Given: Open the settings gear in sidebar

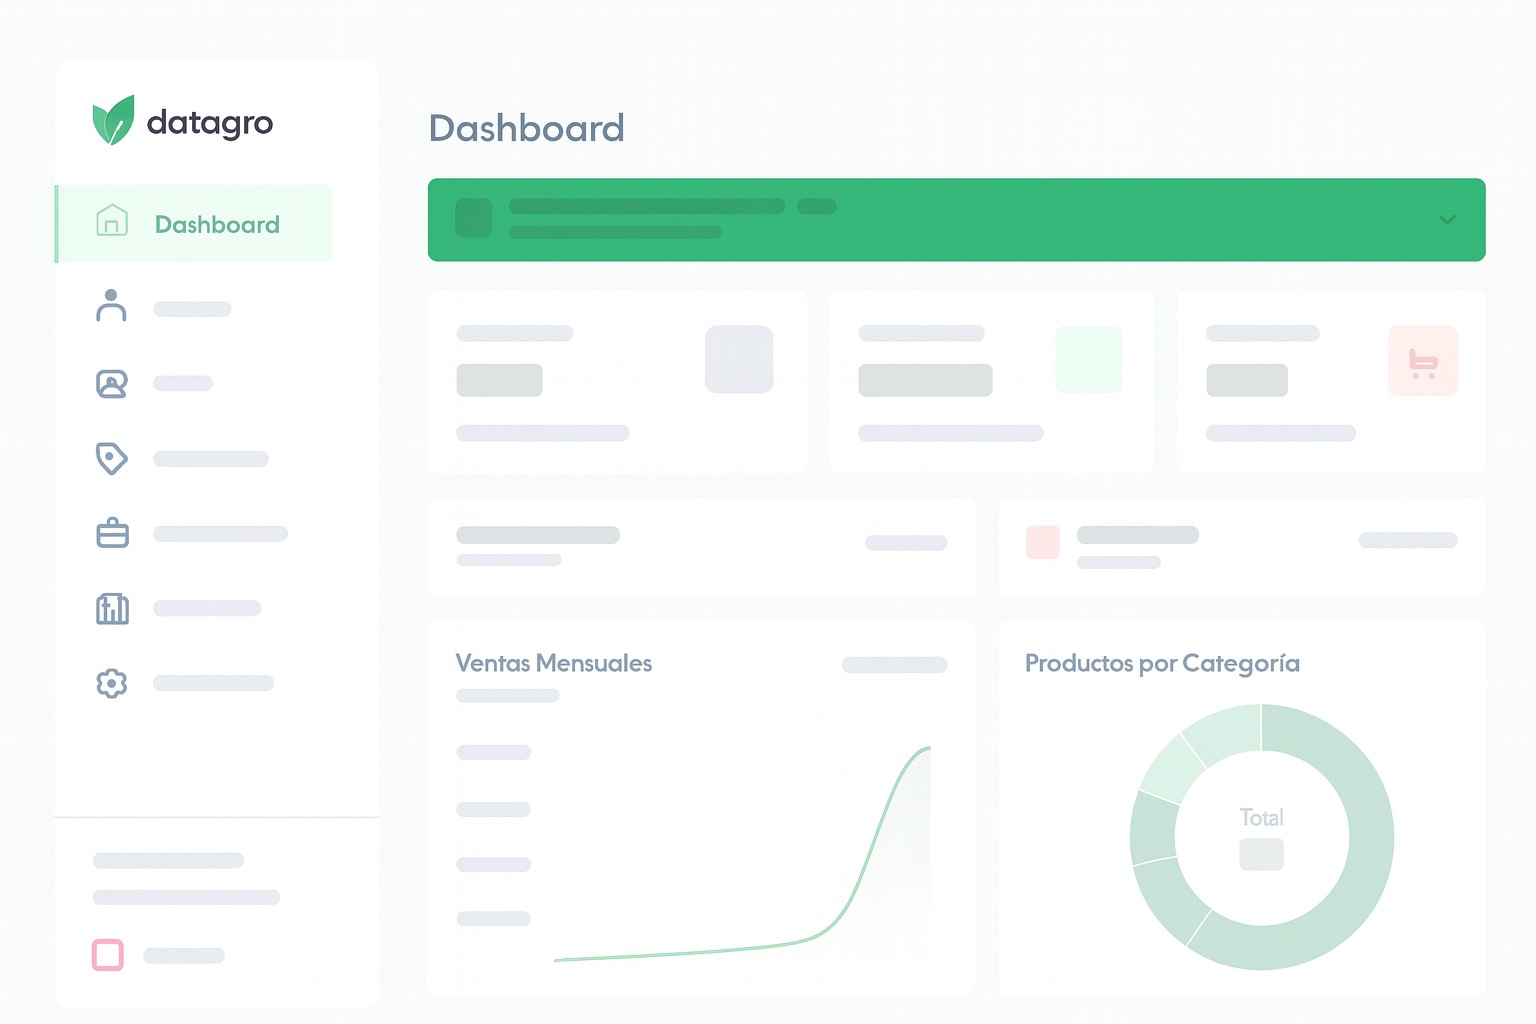Looking at the screenshot, I should (112, 683).
